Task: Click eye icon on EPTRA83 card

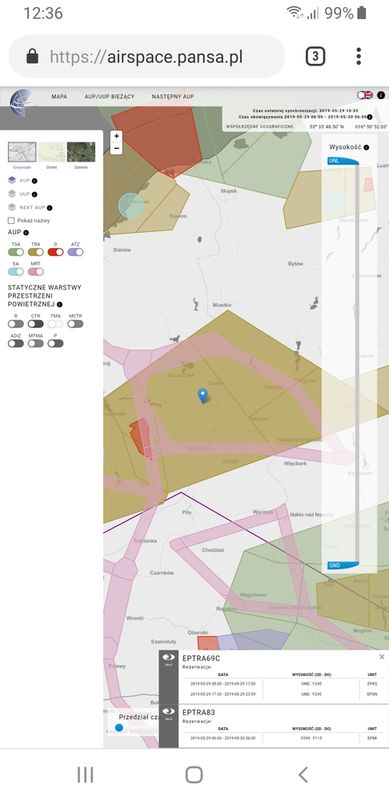Action: click(x=169, y=712)
